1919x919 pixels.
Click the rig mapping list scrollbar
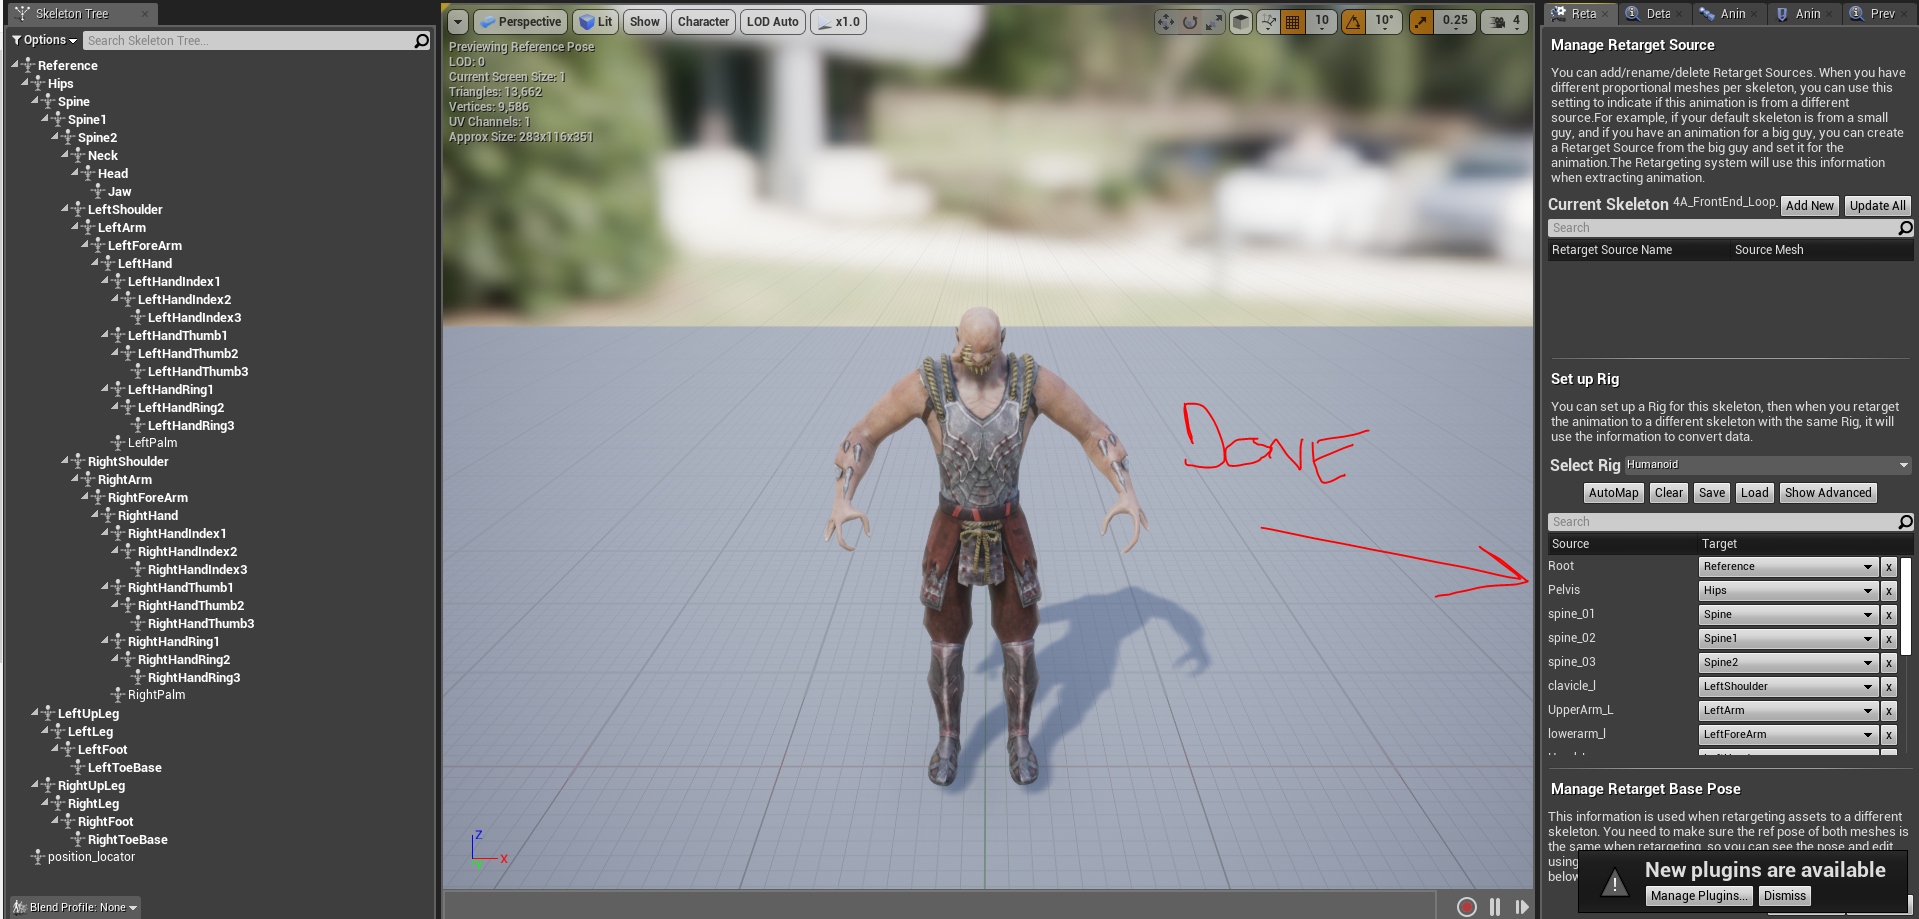[1906, 607]
